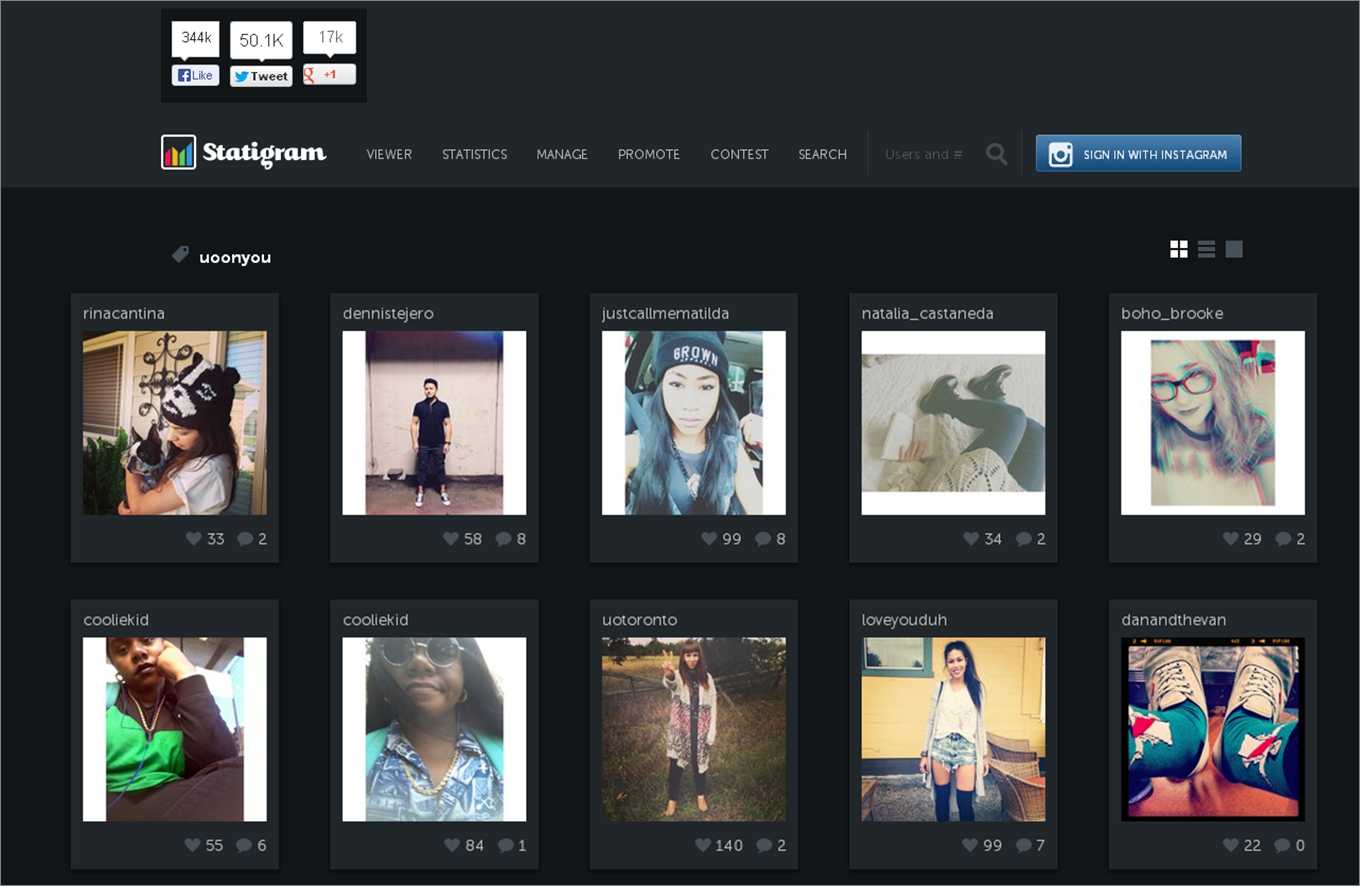Open the VIEWER menu
Screen dimensions: 1360x886
tap(389, 154)
